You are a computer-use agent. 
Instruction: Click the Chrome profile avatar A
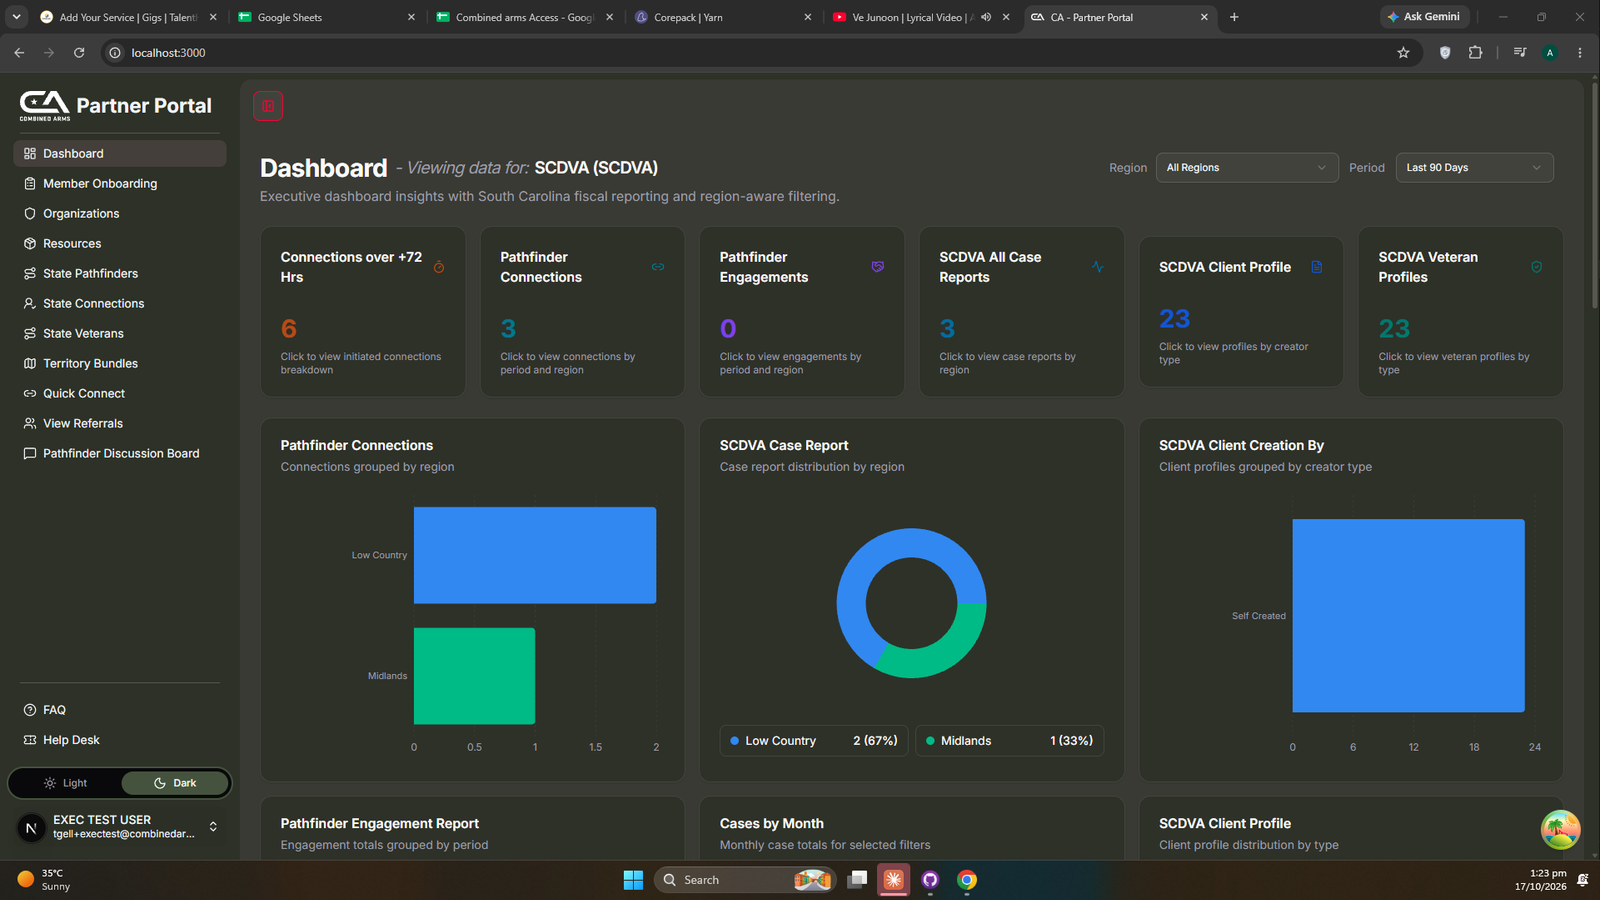pos(1550,53)
